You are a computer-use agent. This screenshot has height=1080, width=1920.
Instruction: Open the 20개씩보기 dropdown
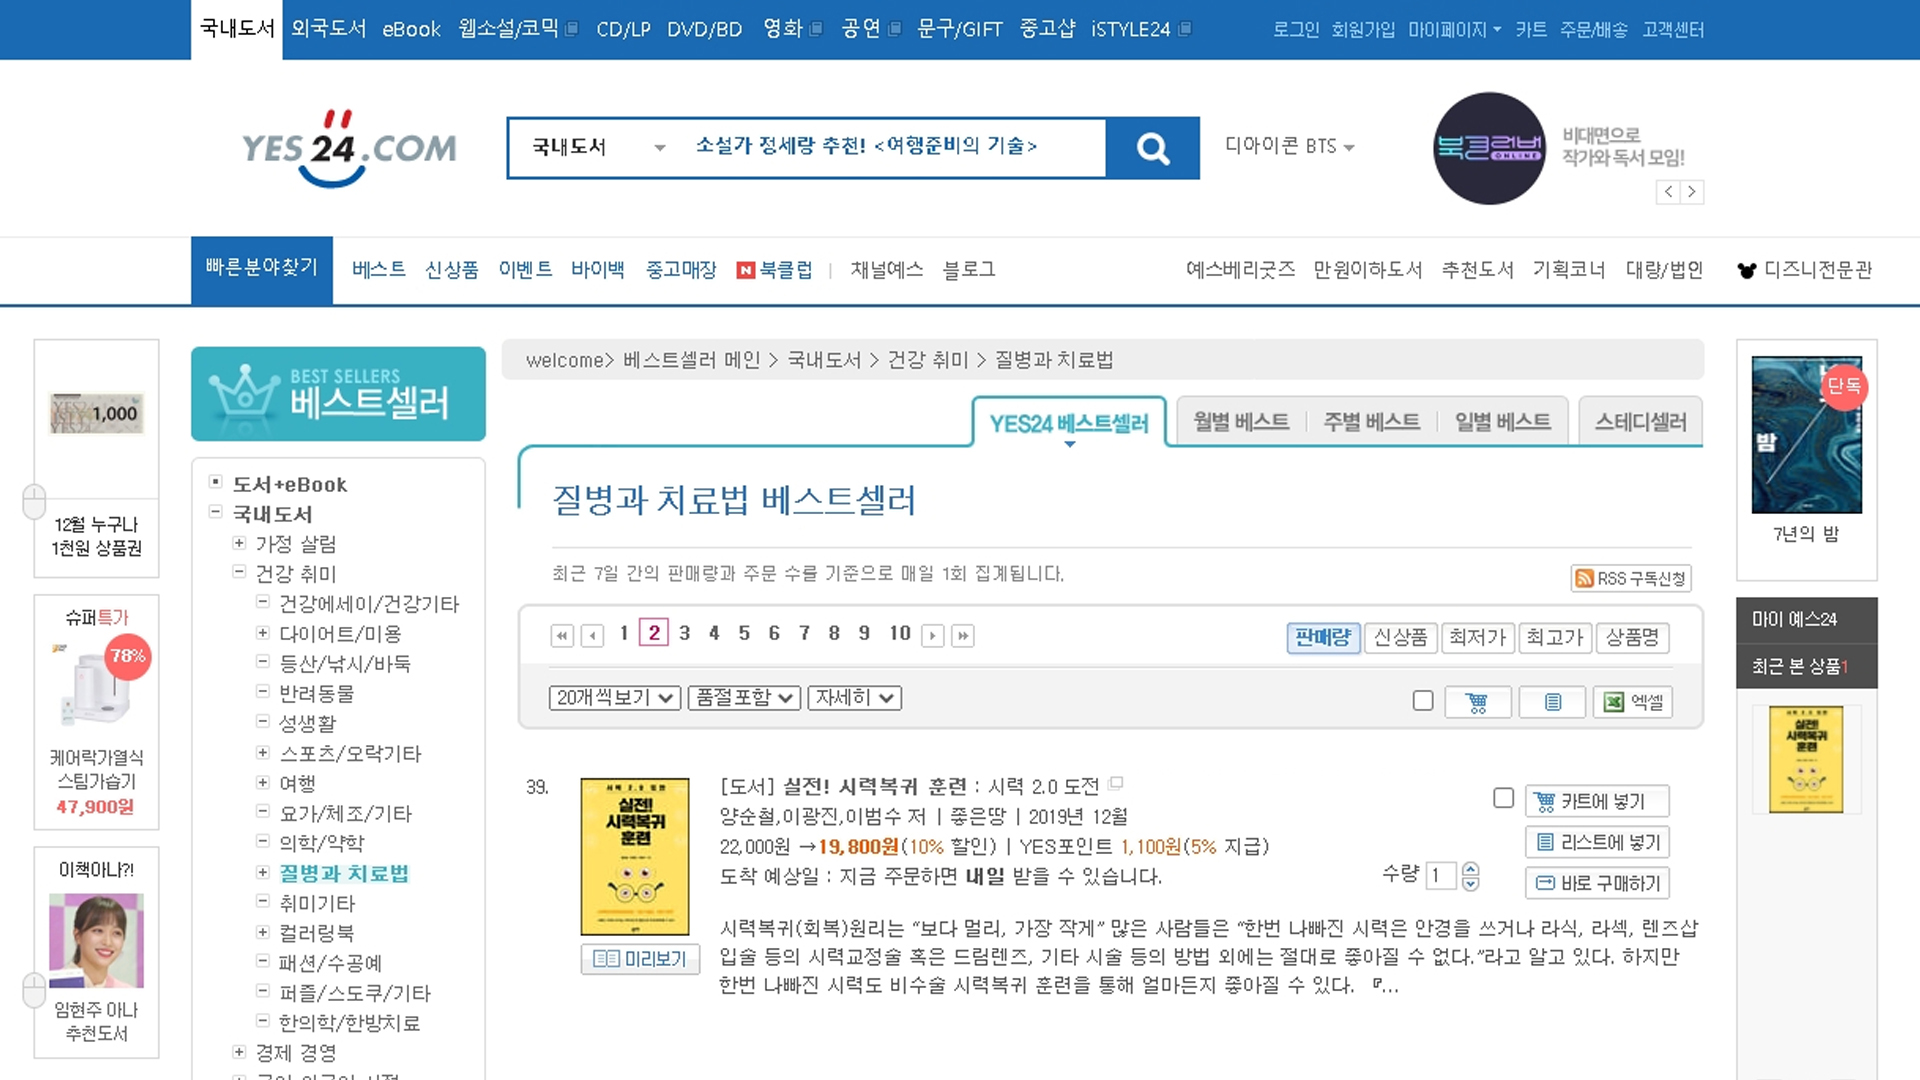[614, 698]
